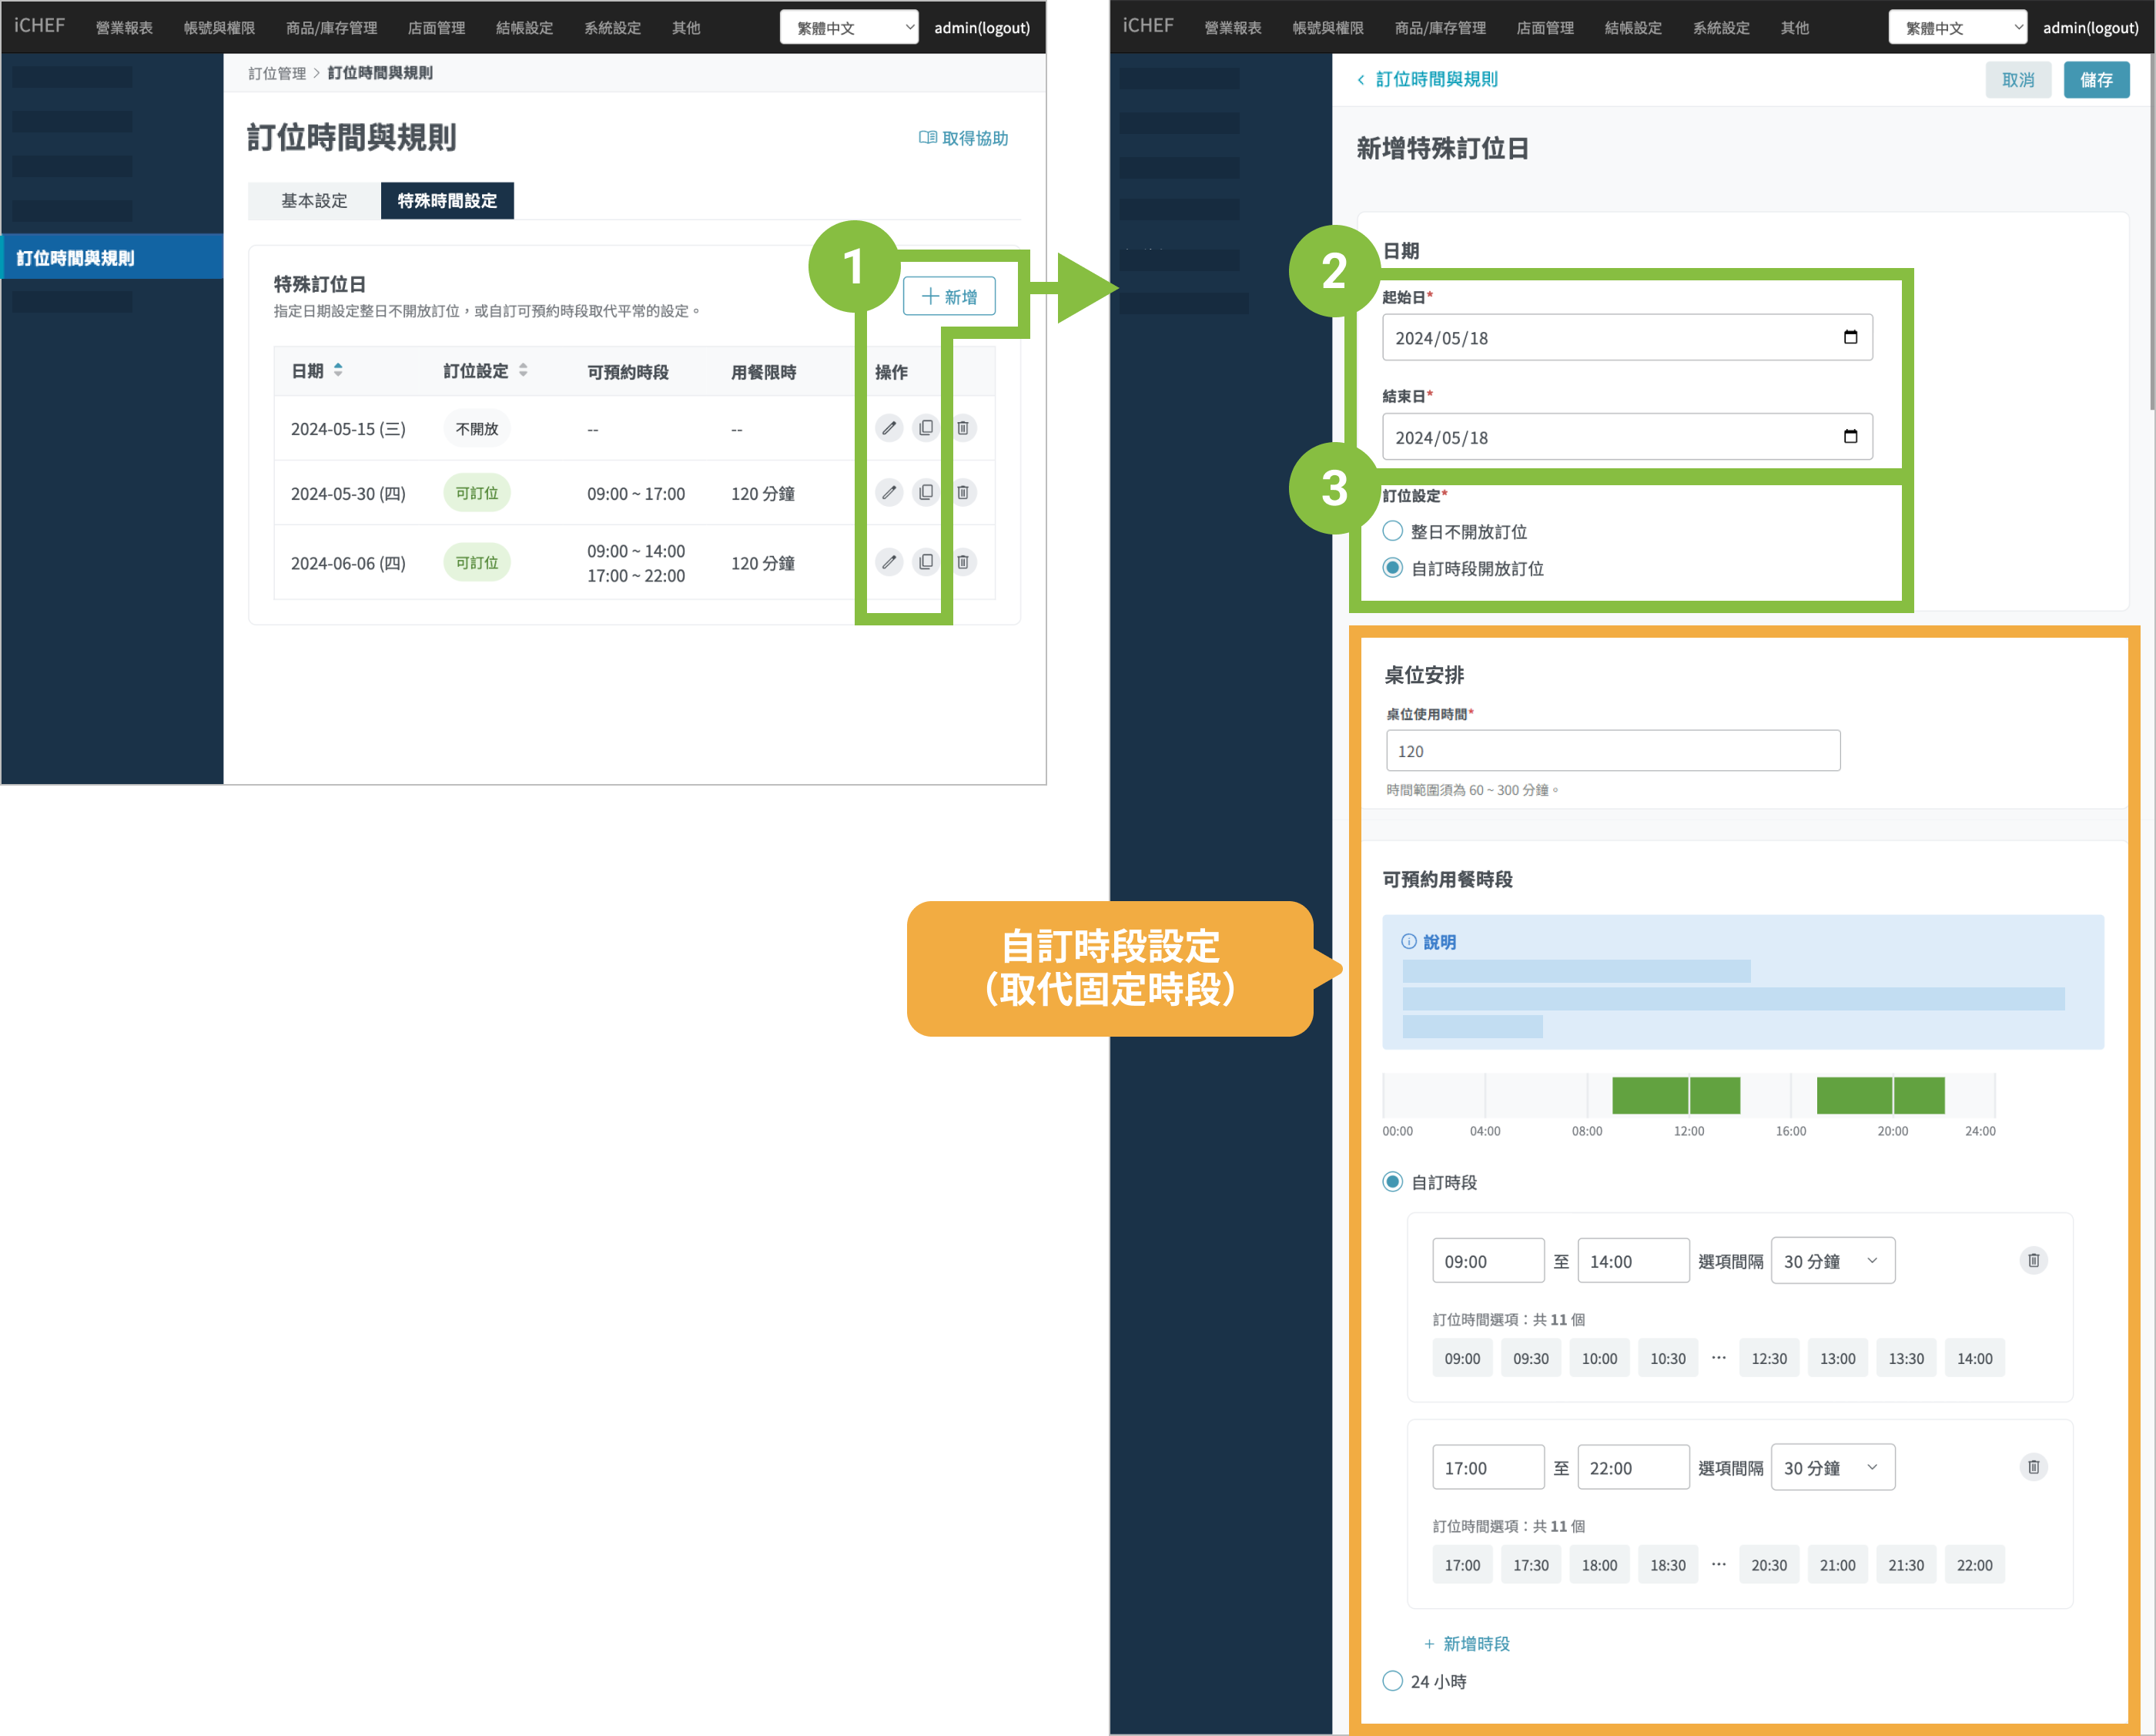Open 繁體中文 language dropdown in left window
This screenshot has height=1736, width=2156.
pos(848,28)
